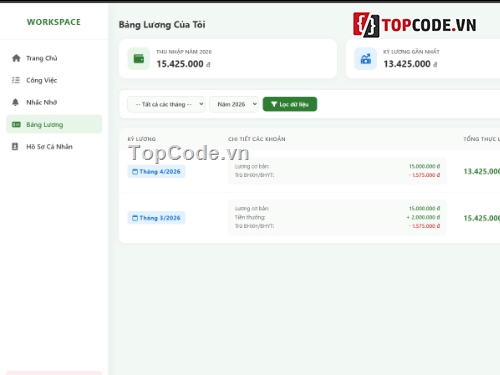Click 'Lương cơ bản' label in April row
This screenshot has height=375, width=500.
[252, 166]
